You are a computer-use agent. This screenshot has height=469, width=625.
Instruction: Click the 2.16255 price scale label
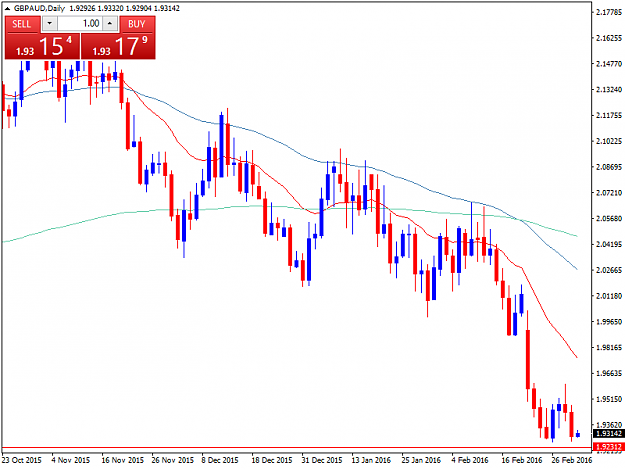(609, 38)
